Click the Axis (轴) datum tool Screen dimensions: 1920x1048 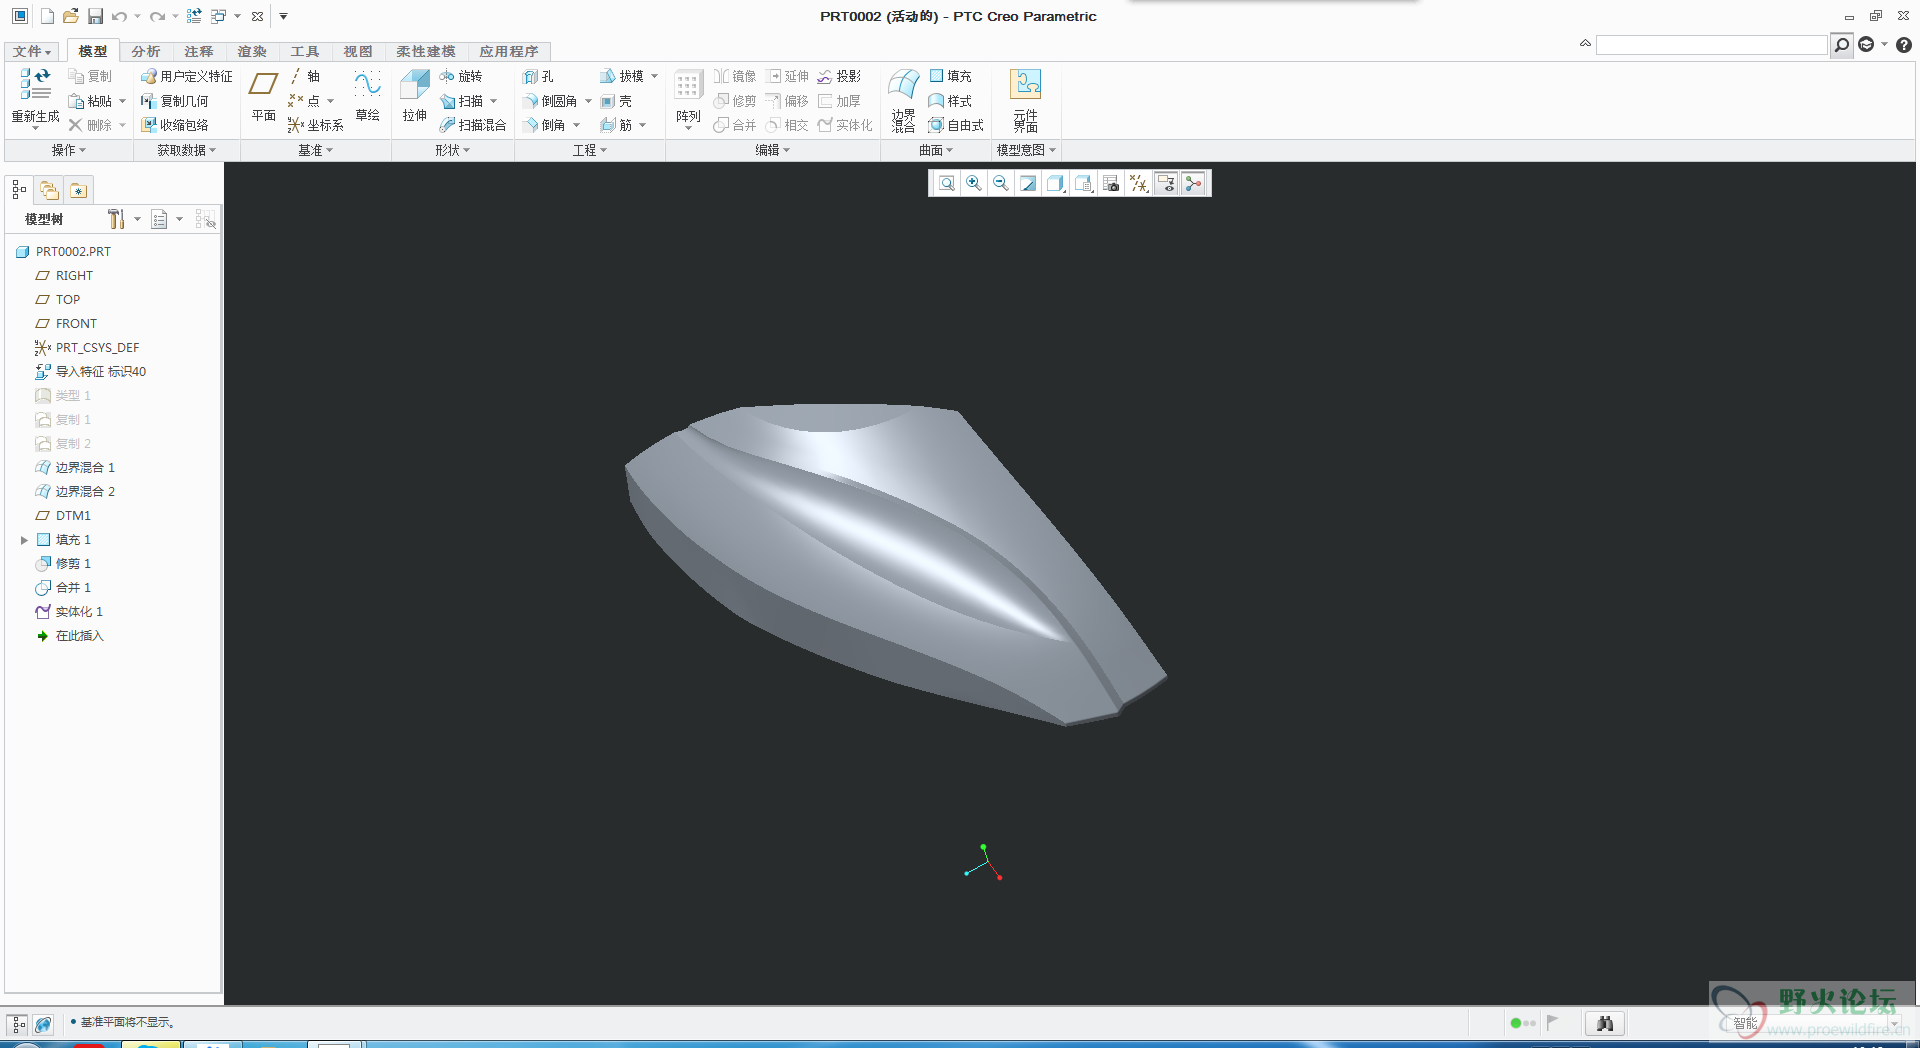[305, 76]
